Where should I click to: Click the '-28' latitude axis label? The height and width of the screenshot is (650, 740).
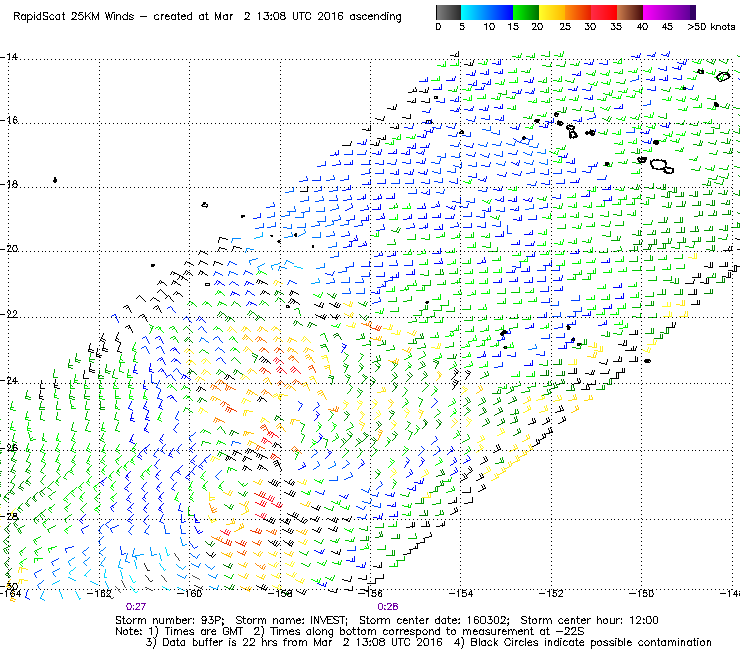coord(9,516)
